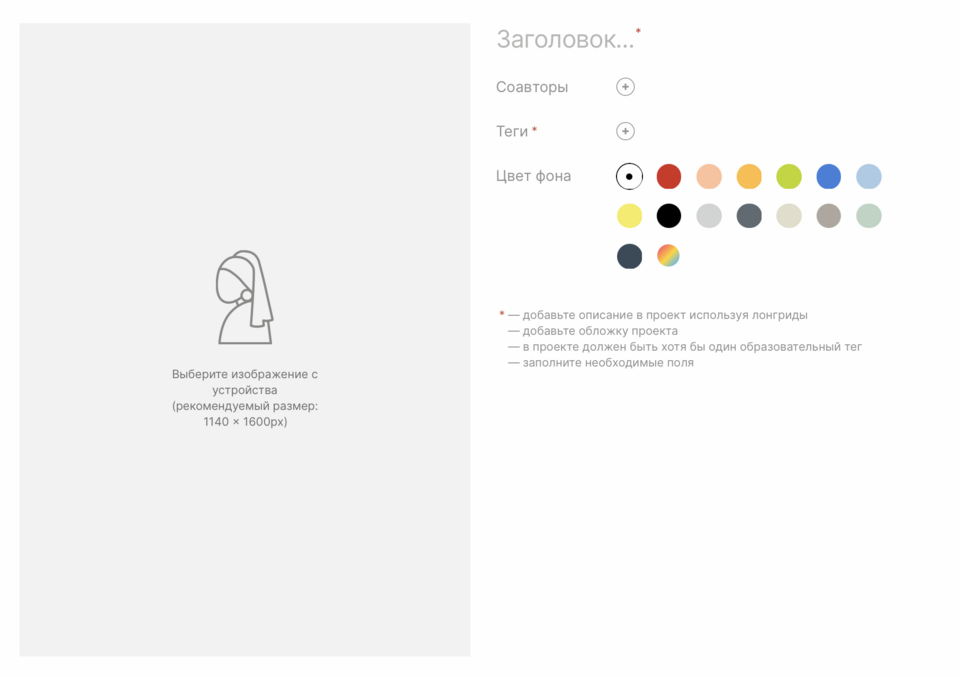Click the 'Выберите изображение с устройства' upload text
This screenshot has width=960, height=677.
245,382
